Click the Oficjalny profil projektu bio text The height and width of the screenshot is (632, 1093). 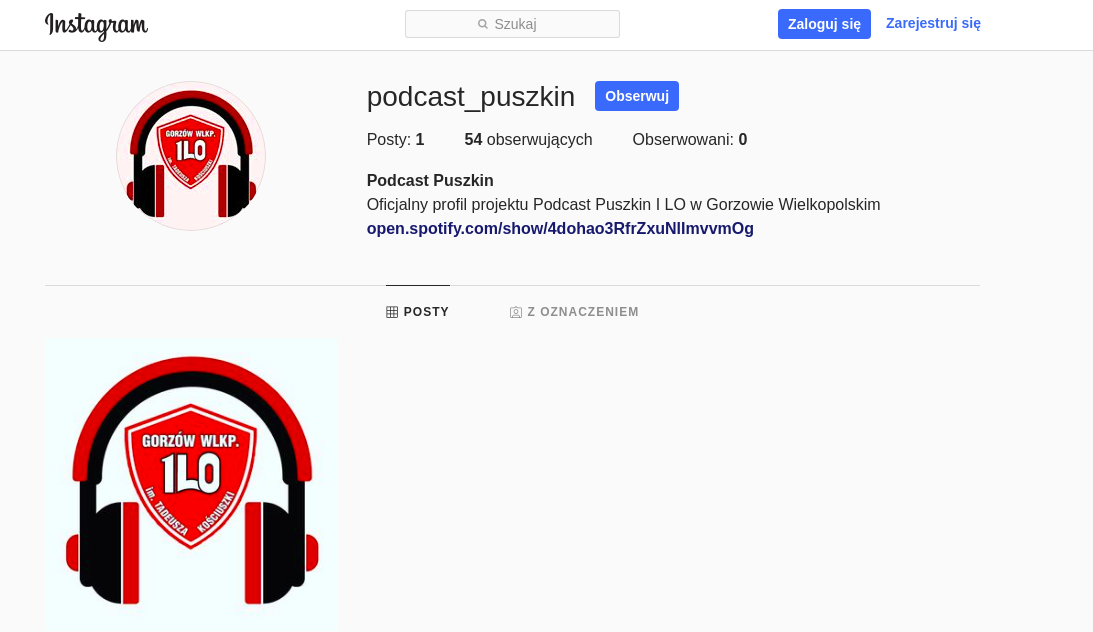[623, 205]
